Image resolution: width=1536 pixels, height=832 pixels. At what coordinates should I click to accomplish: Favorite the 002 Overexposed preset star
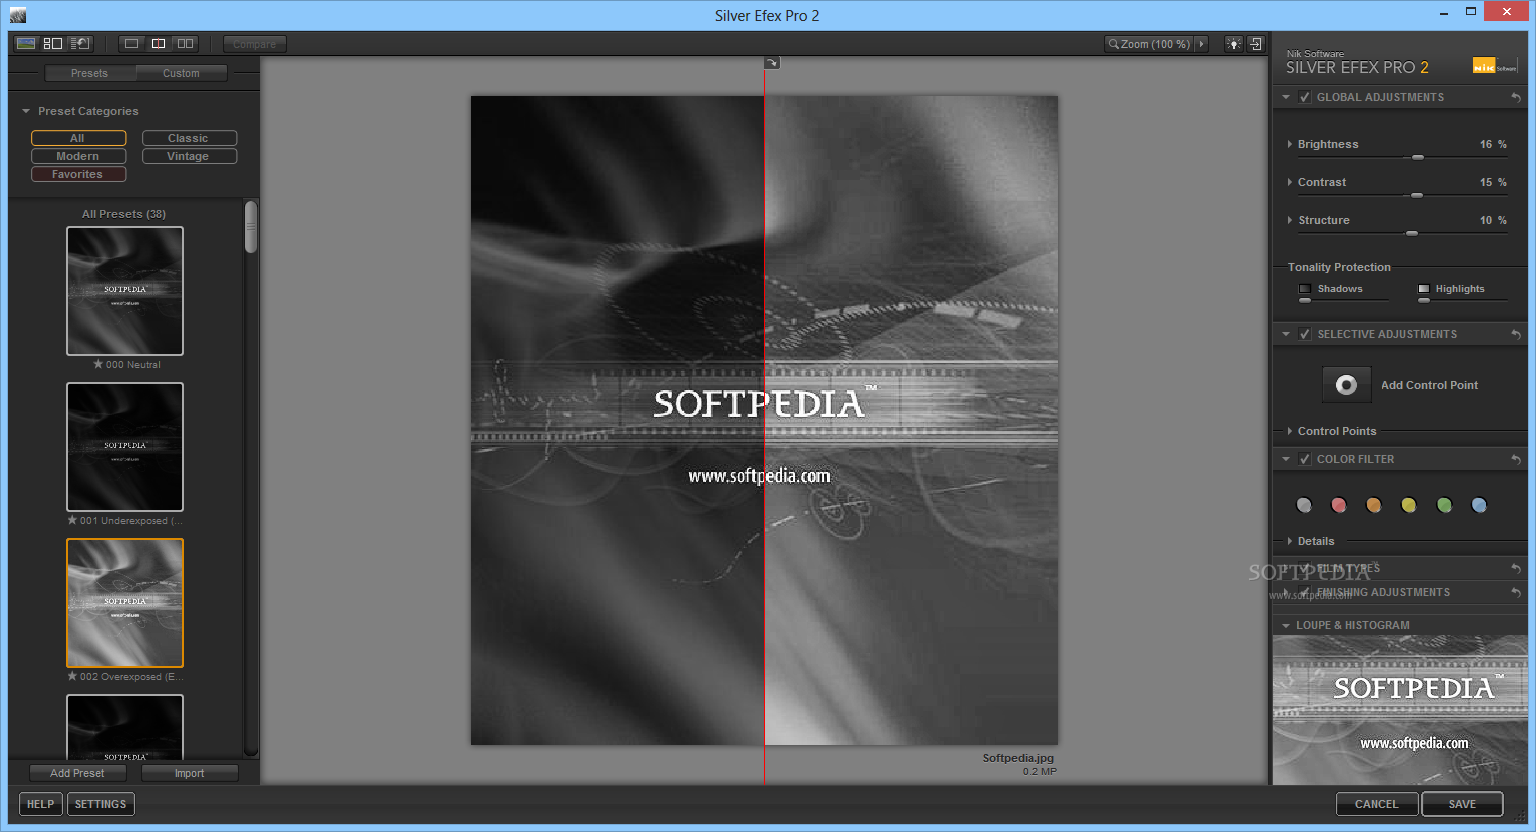pyautogui.click(x=72, y=676)
